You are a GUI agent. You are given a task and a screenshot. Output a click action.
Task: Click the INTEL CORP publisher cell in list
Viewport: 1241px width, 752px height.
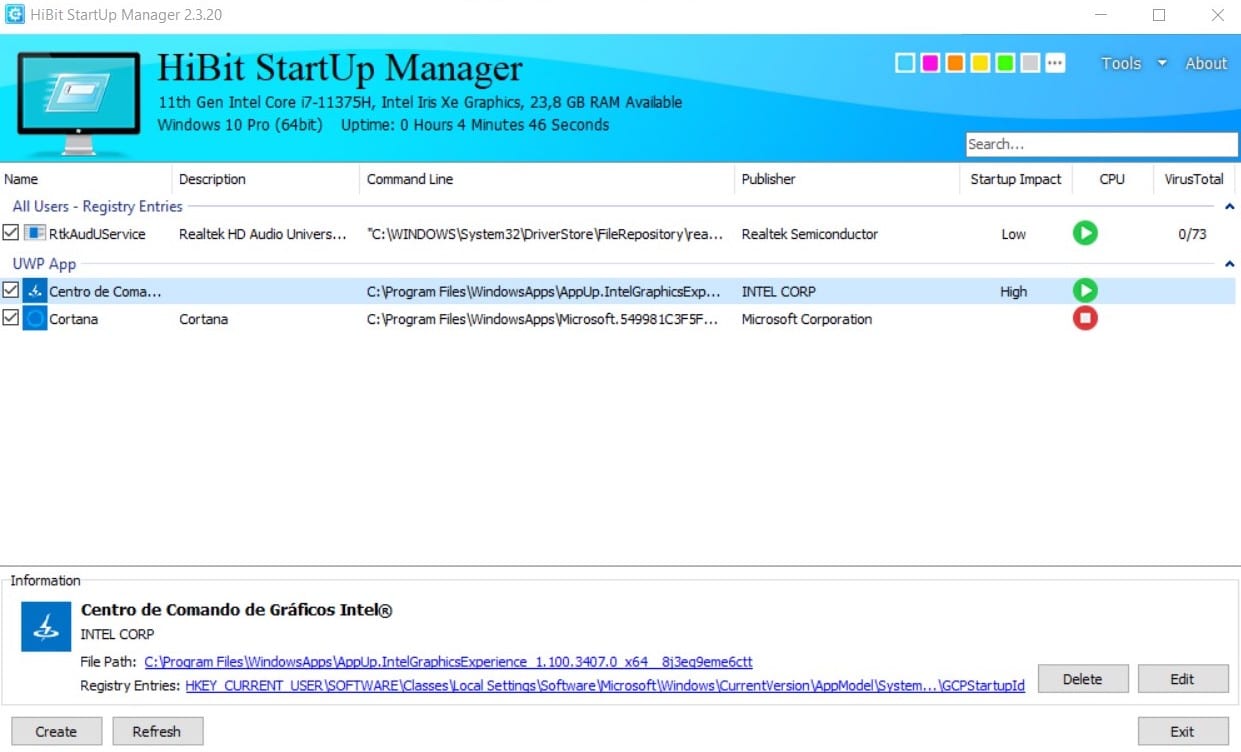(778, 292)
